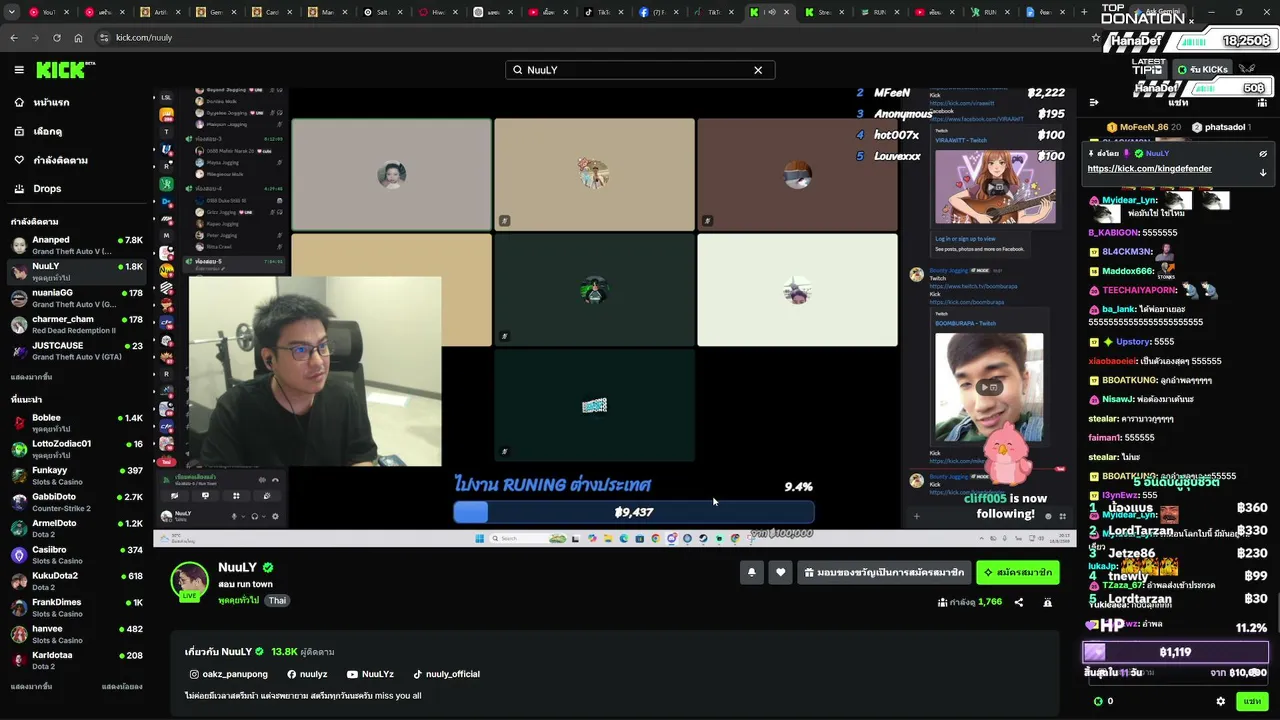Open NuuLYz YouTube link

(370, 674)
